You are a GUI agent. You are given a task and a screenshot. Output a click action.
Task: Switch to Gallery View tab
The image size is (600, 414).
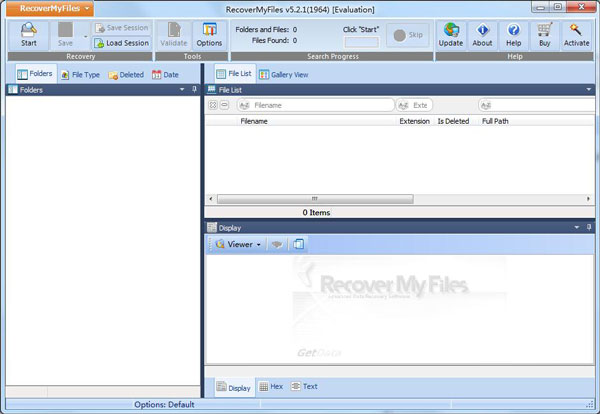284,75
